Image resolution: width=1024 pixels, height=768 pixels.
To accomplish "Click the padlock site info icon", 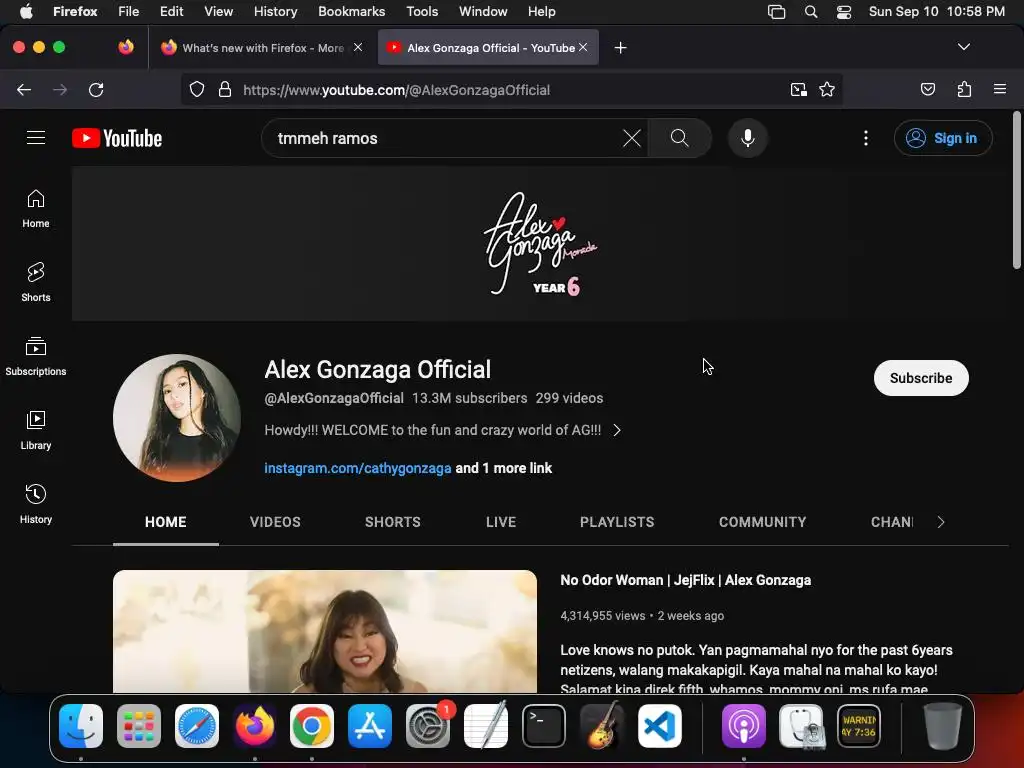I will click(x=225, y=90).
